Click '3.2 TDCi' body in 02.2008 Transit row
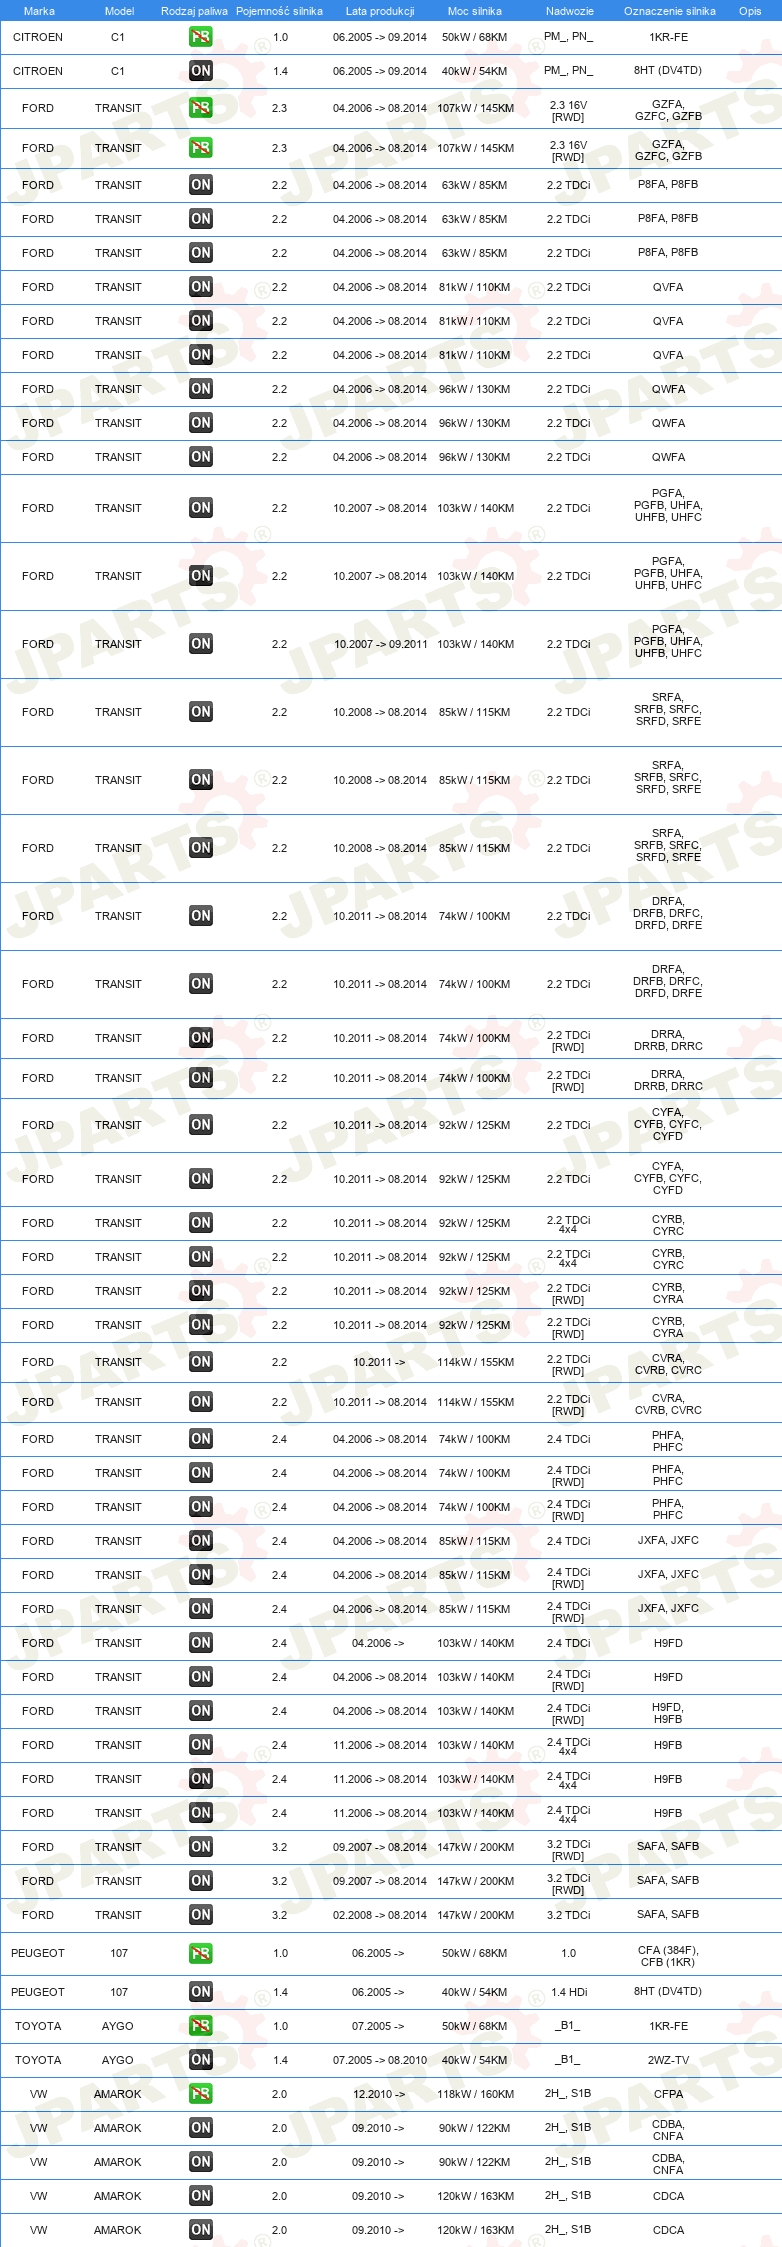782x2247 pixels. point(569,1915)
